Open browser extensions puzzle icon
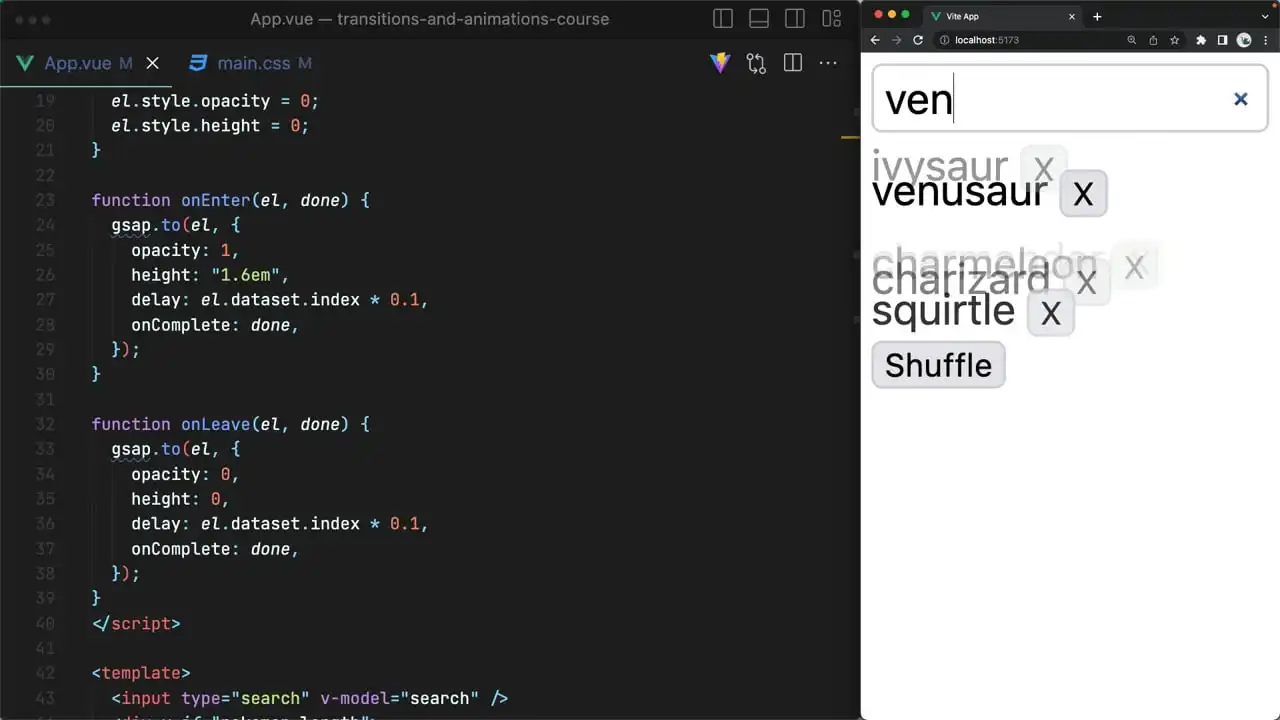 click(1201, 40)
